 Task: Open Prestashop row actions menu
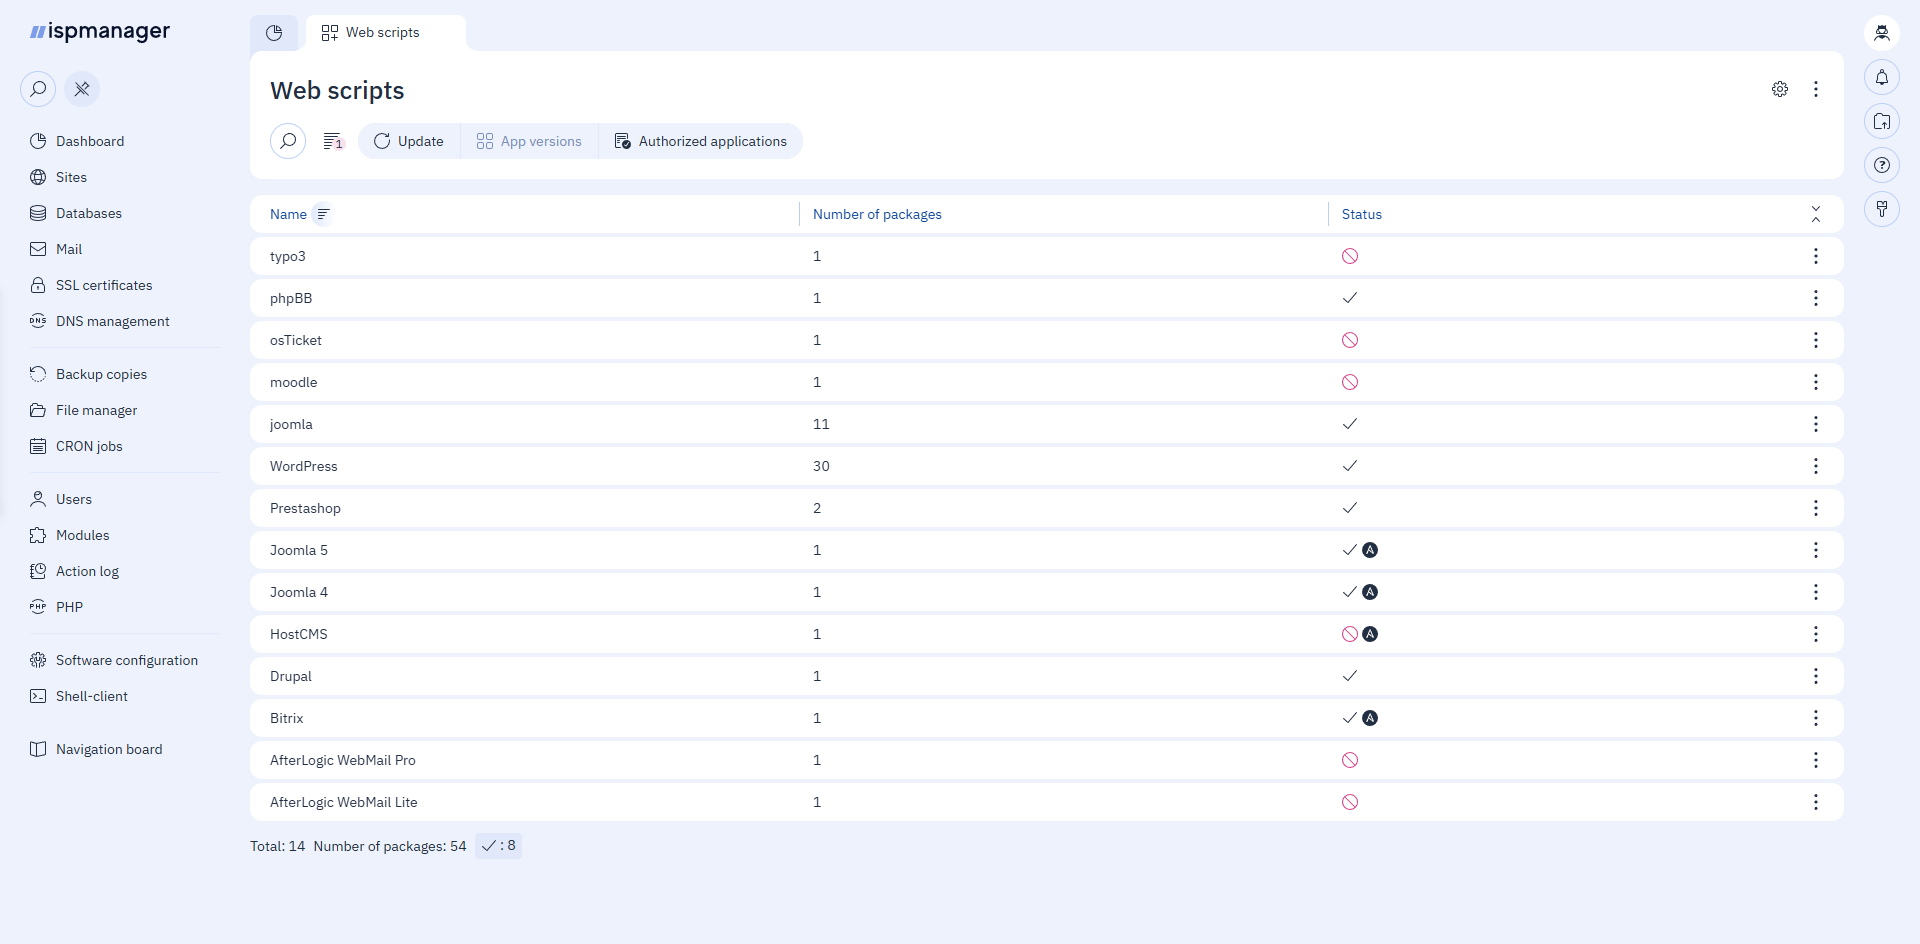pyautogui.click(x=1816, y=508)
